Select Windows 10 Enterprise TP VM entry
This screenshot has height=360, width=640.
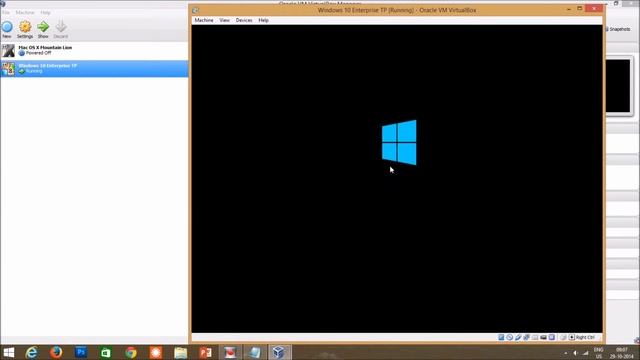click(x=94, y=69)
